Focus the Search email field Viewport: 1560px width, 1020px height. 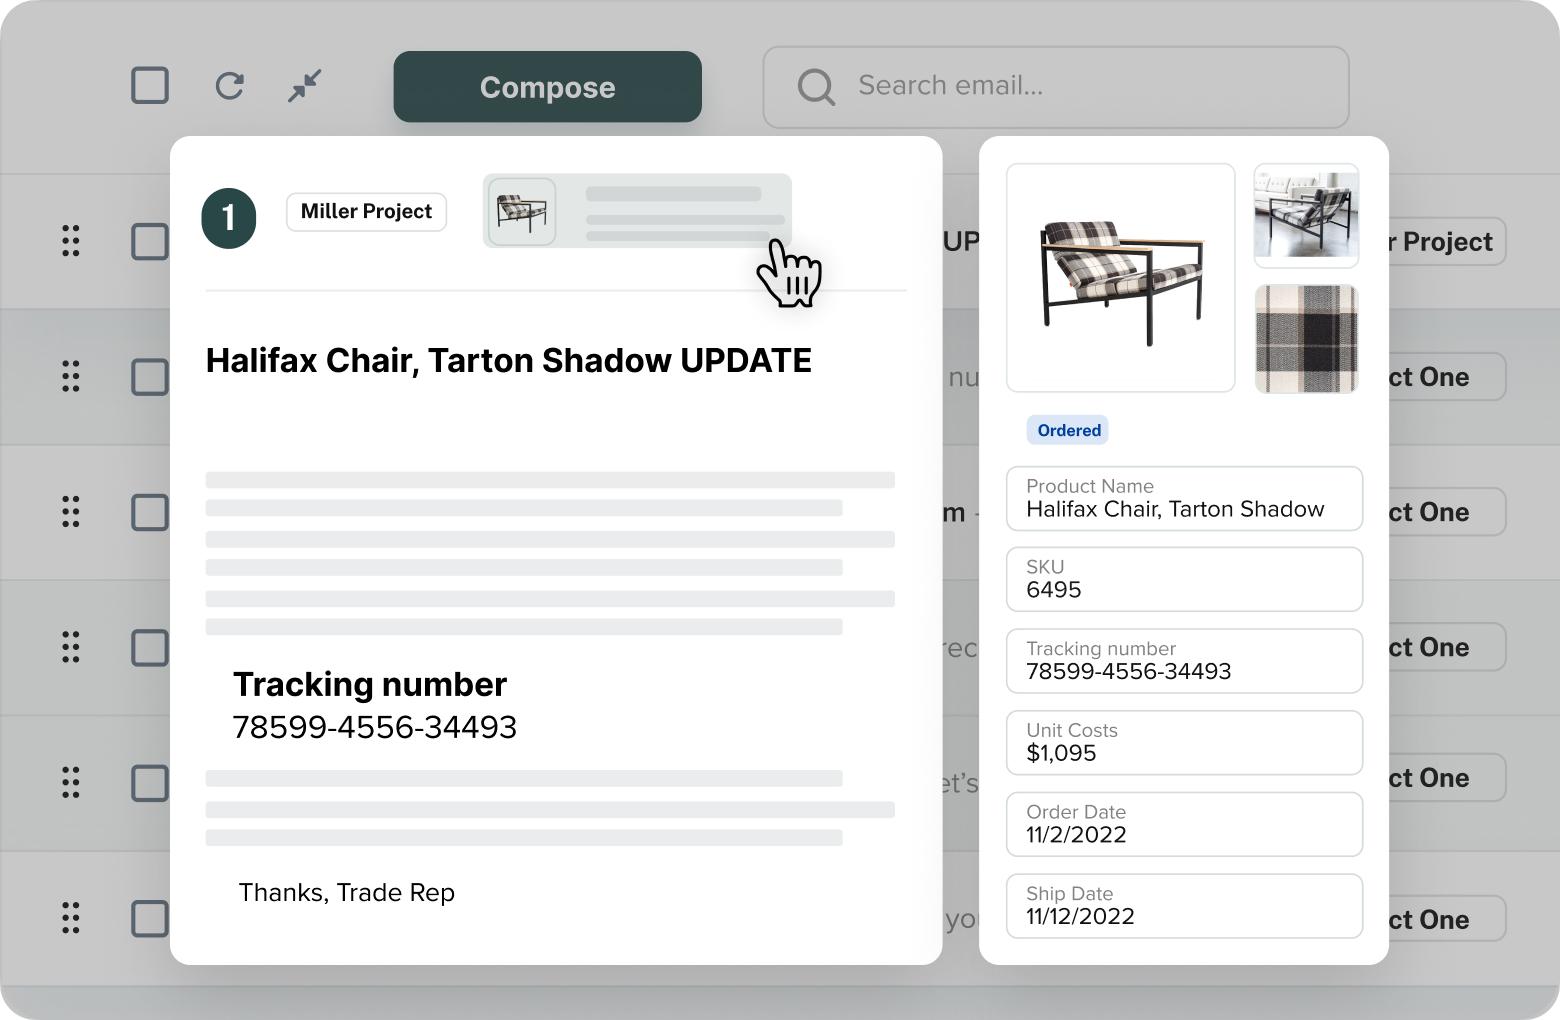pos(1056,87)
